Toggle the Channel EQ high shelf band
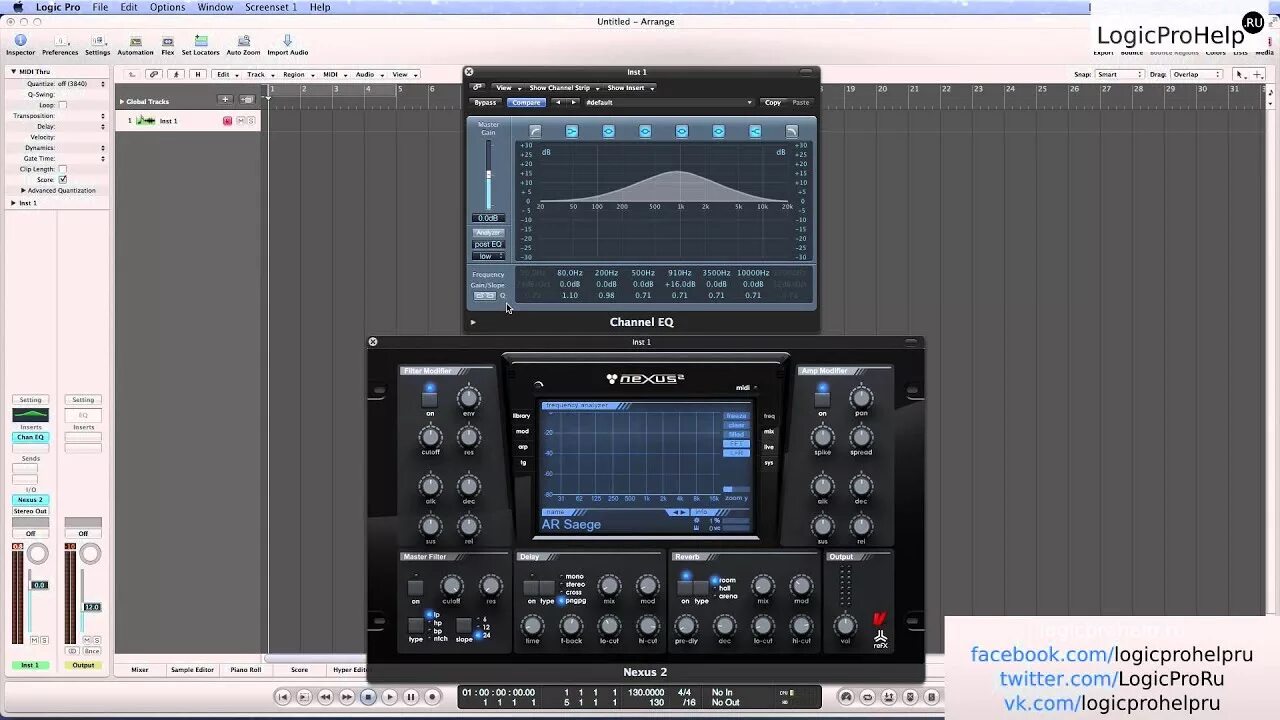1280x720 pixels. [x=755, y=131]
